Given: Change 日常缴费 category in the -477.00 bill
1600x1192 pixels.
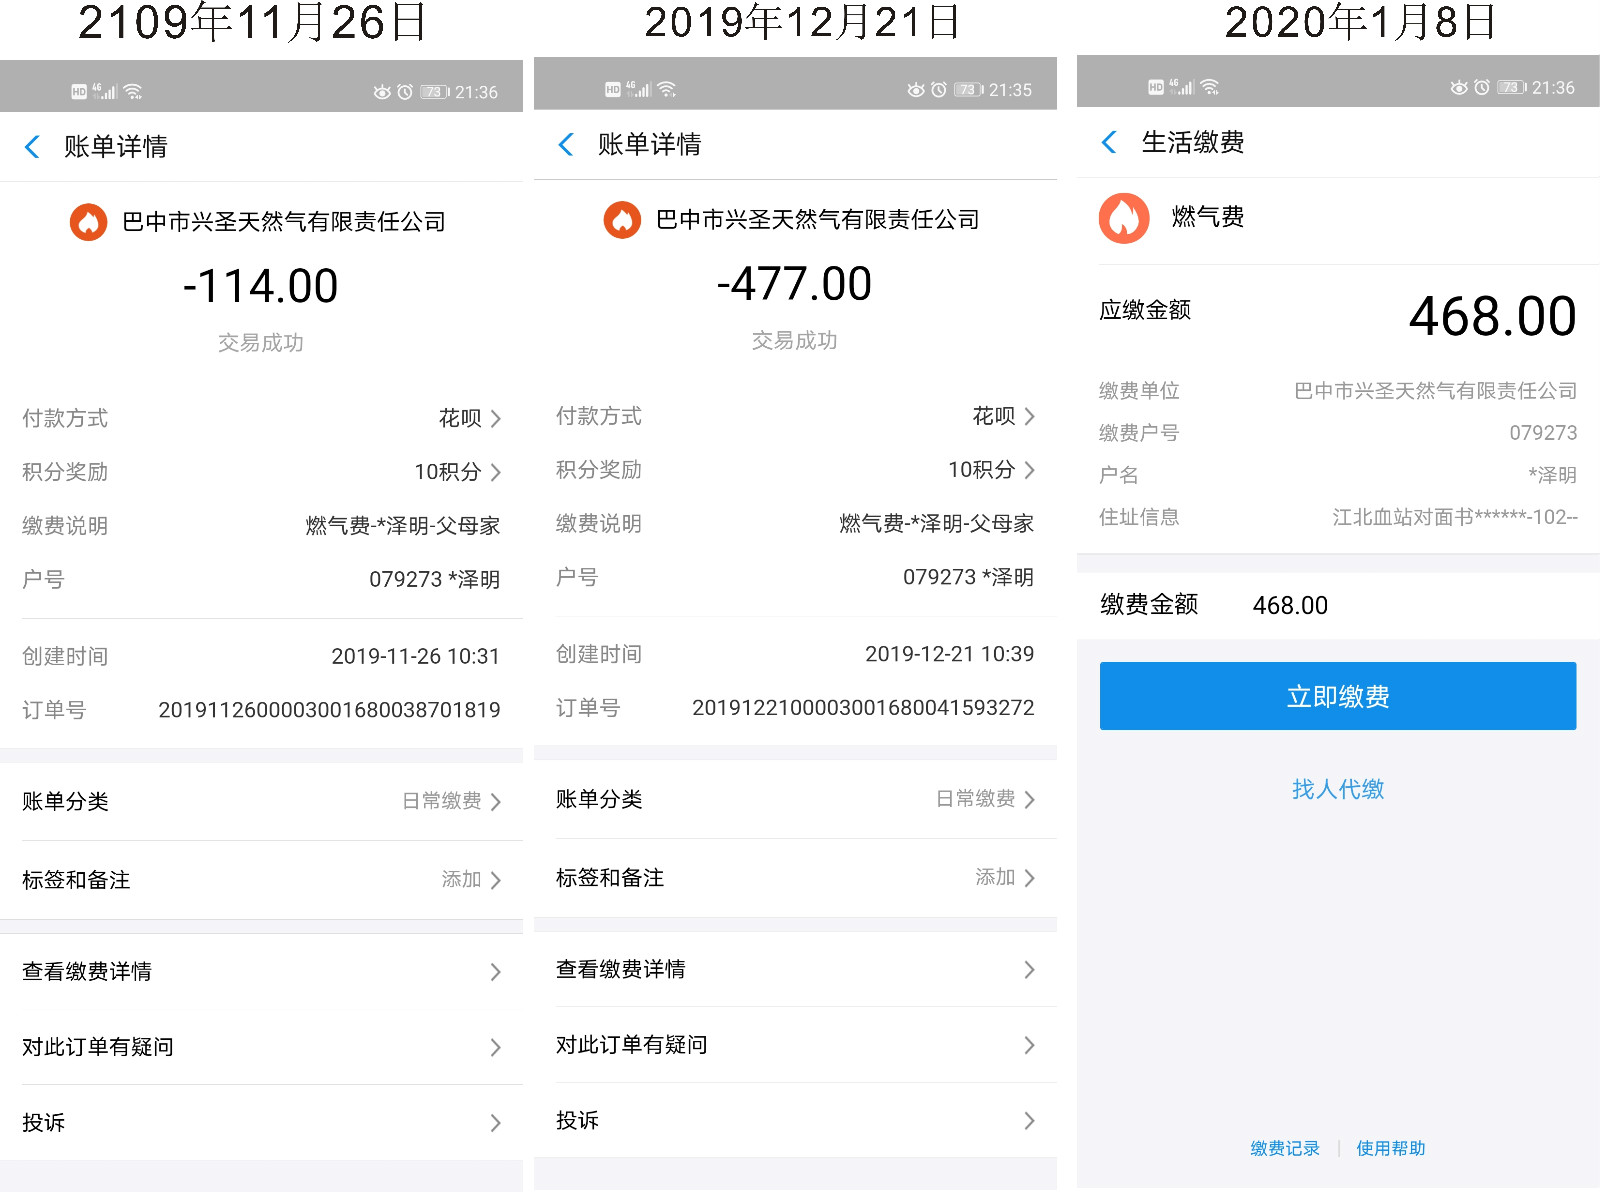Looking at the screenshot, I should pos(795,799).
